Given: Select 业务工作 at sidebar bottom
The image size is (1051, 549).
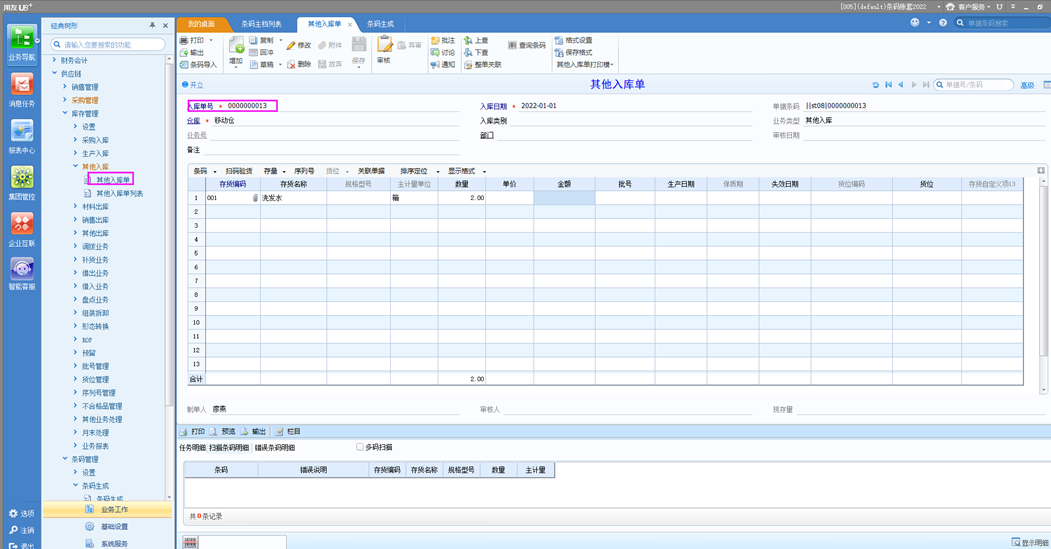Looking at the screenshot, I should [x=107, y=509].
